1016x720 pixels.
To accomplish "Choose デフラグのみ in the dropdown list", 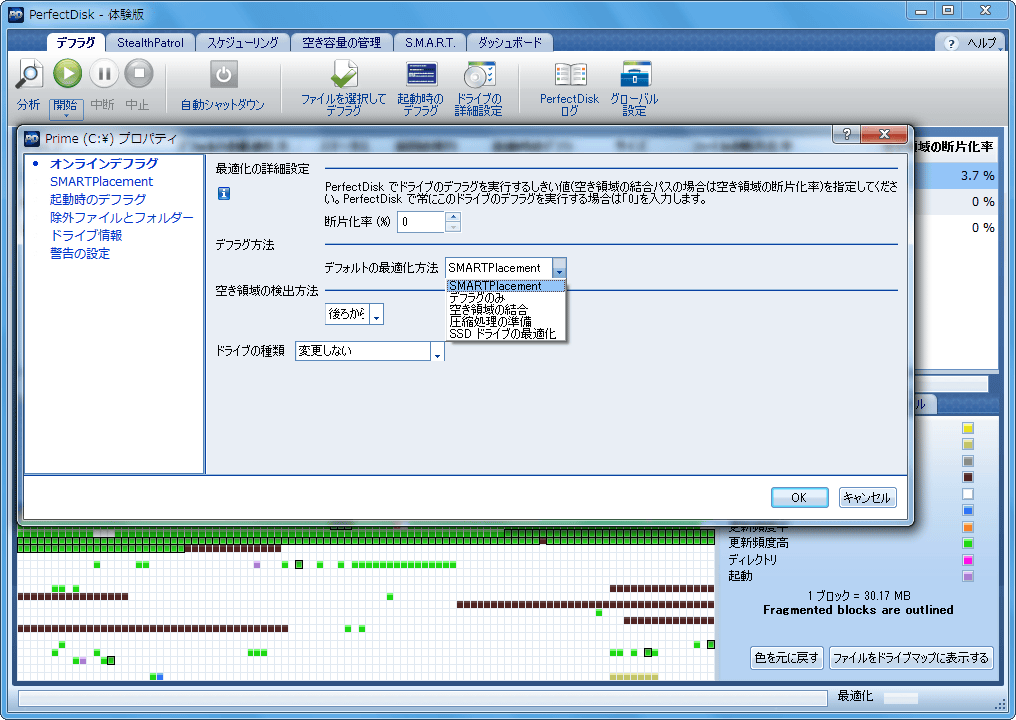I will [x=506, y=298].
